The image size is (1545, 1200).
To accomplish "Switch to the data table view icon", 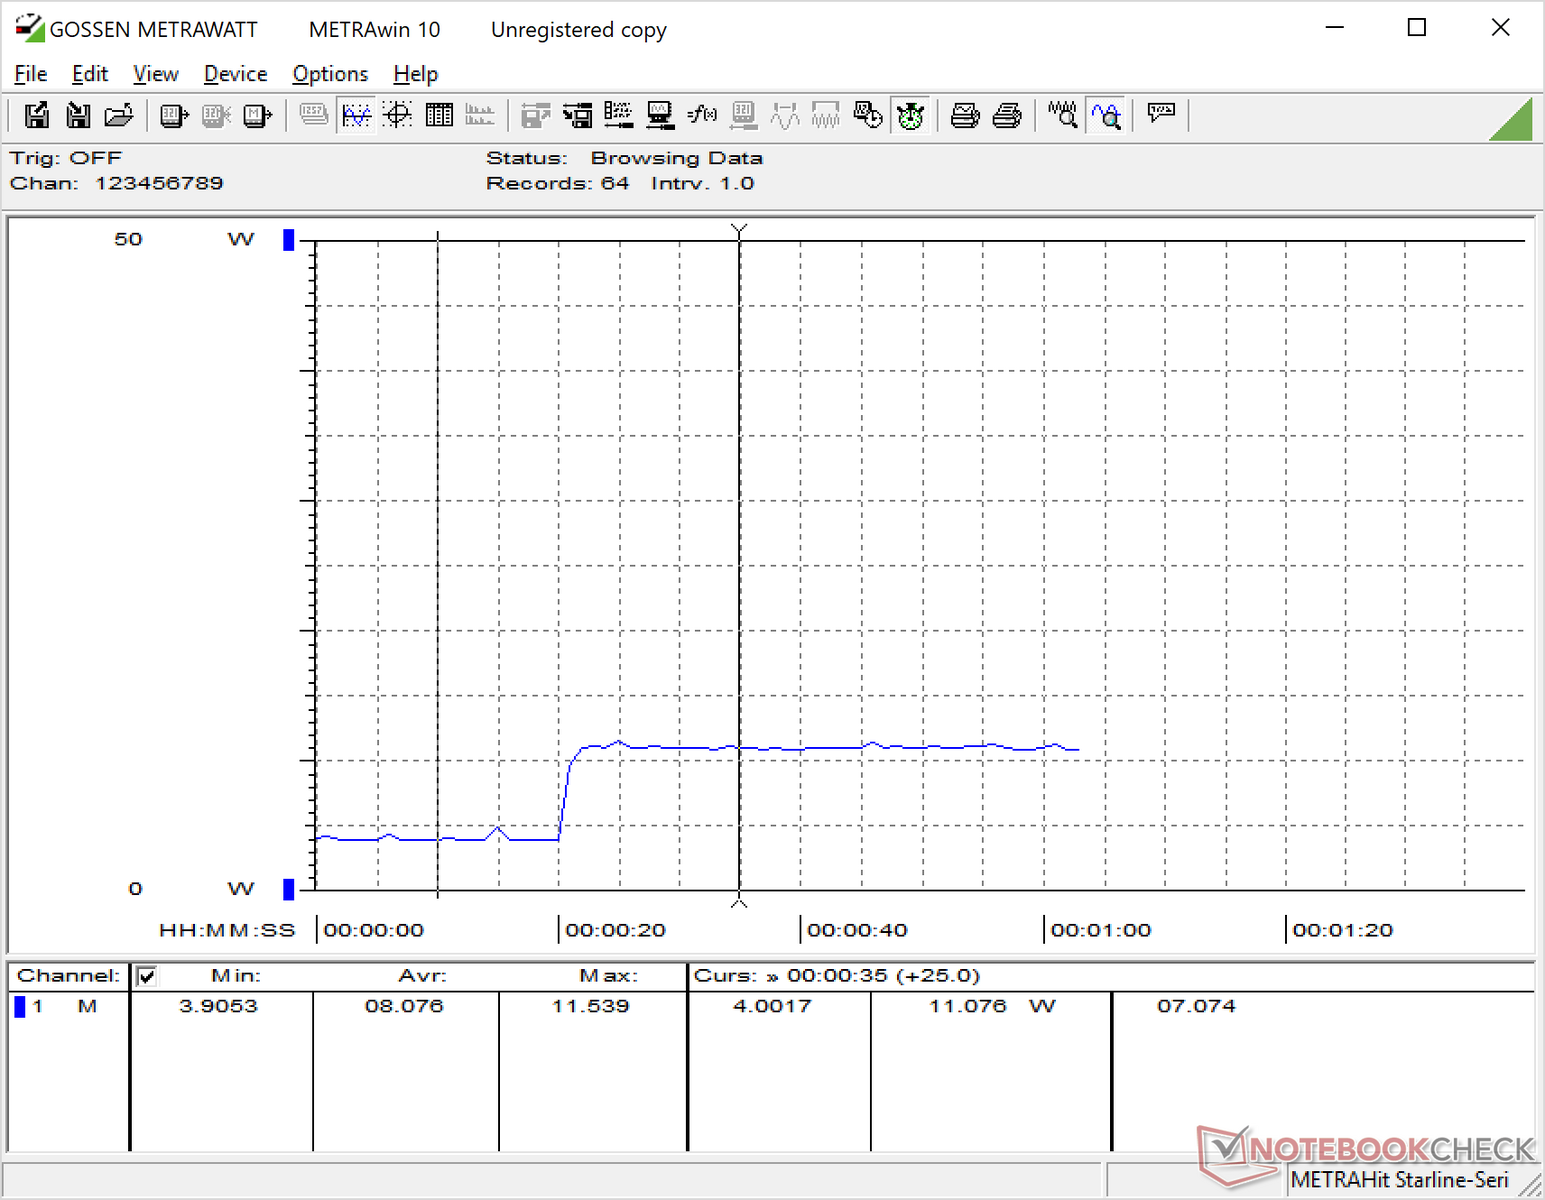I will tap(440, 116).
